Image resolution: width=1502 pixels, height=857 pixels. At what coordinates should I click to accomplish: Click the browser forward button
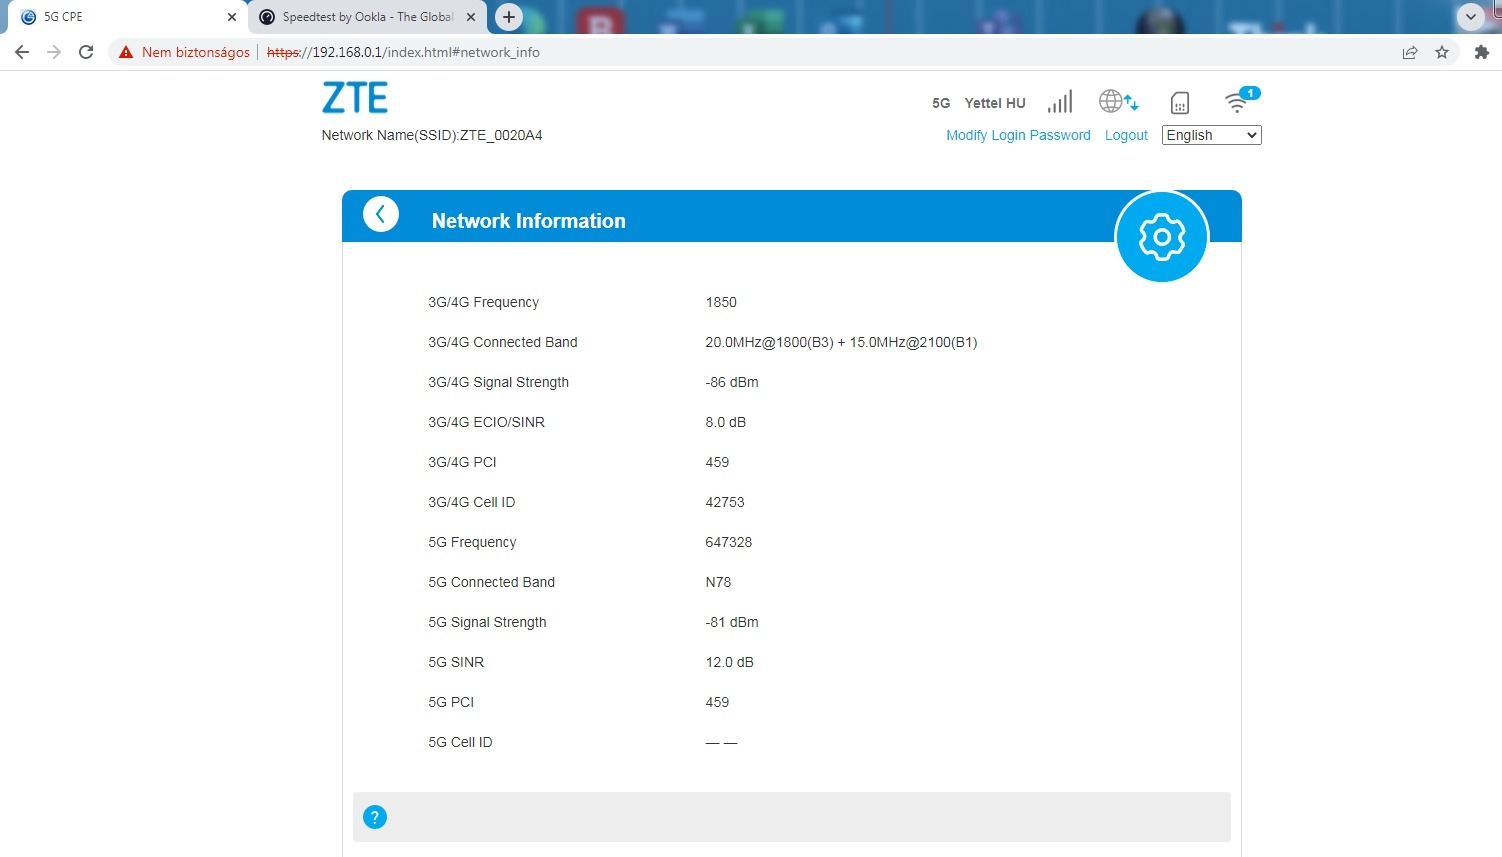[54, 52]
